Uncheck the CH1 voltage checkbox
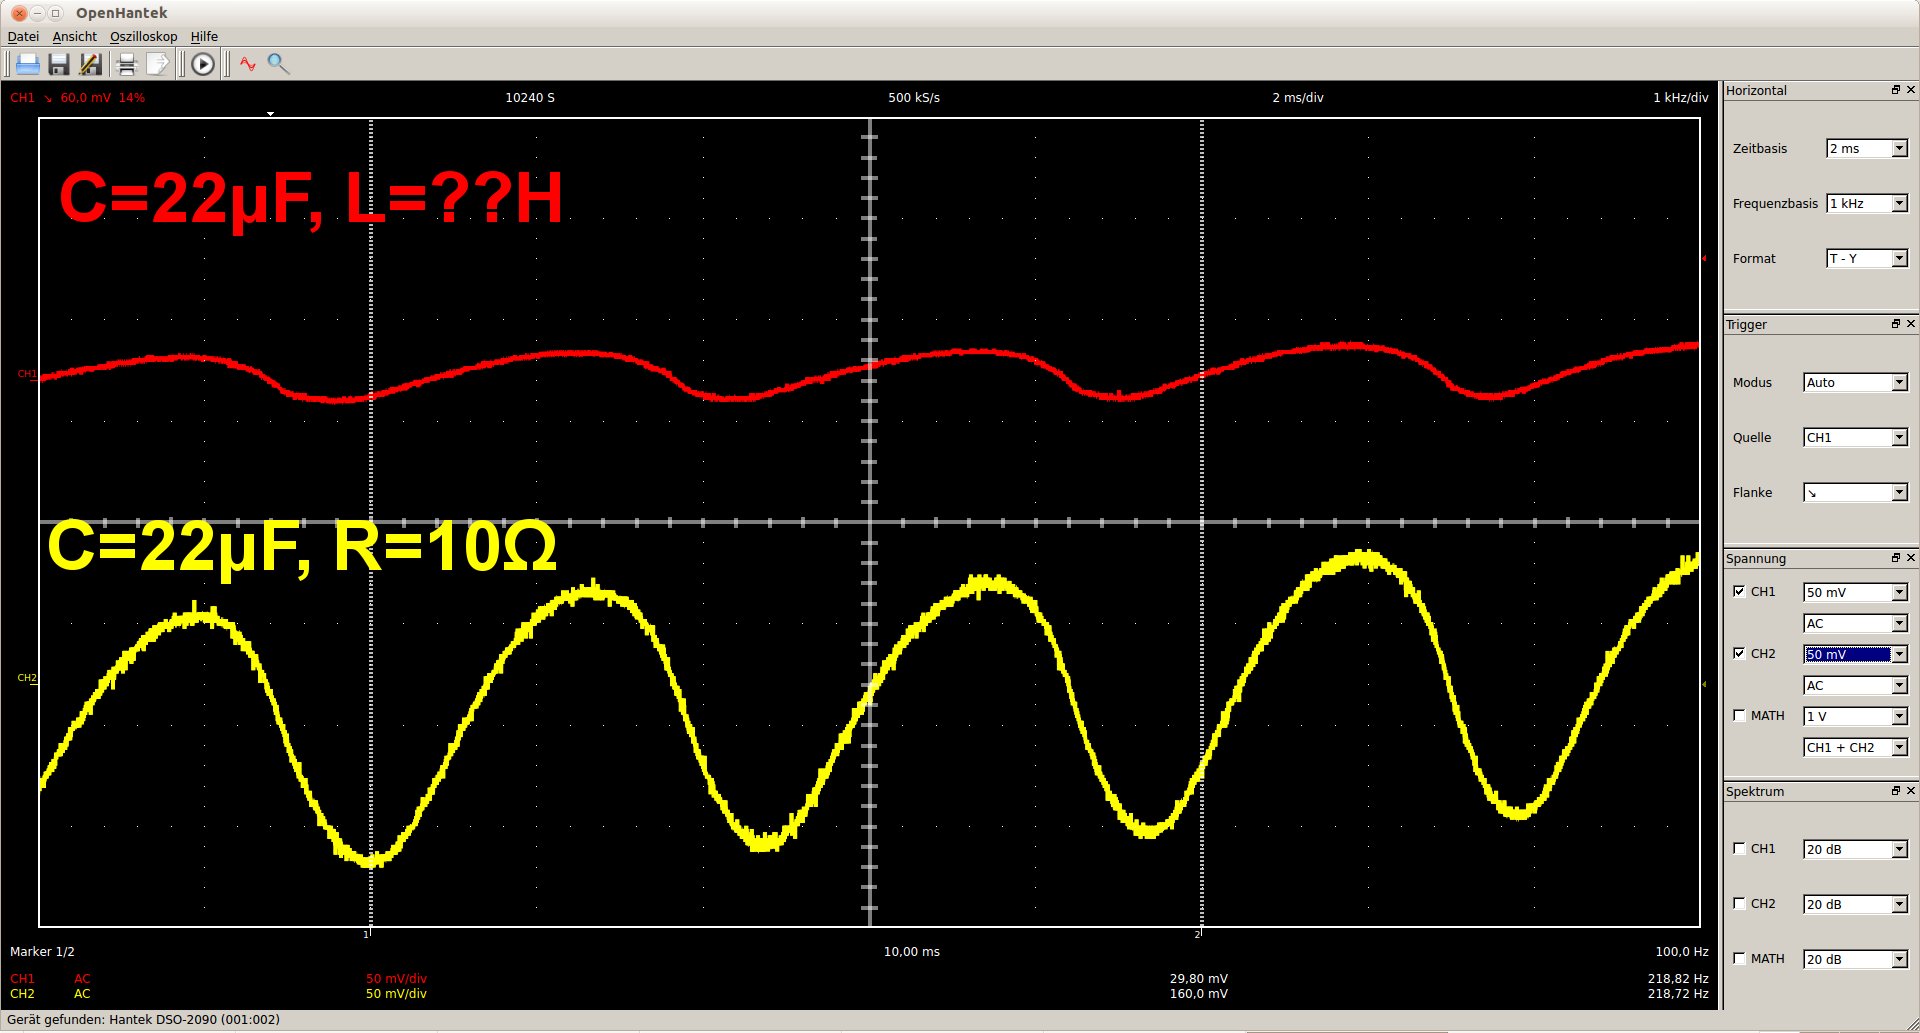The width and height of the screenshot is (1920, 1033). click(1739, 591)
